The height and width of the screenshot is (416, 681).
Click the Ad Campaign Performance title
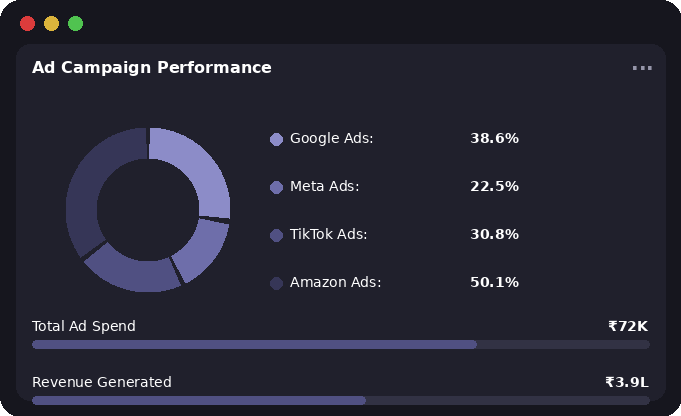click(152, 68)
